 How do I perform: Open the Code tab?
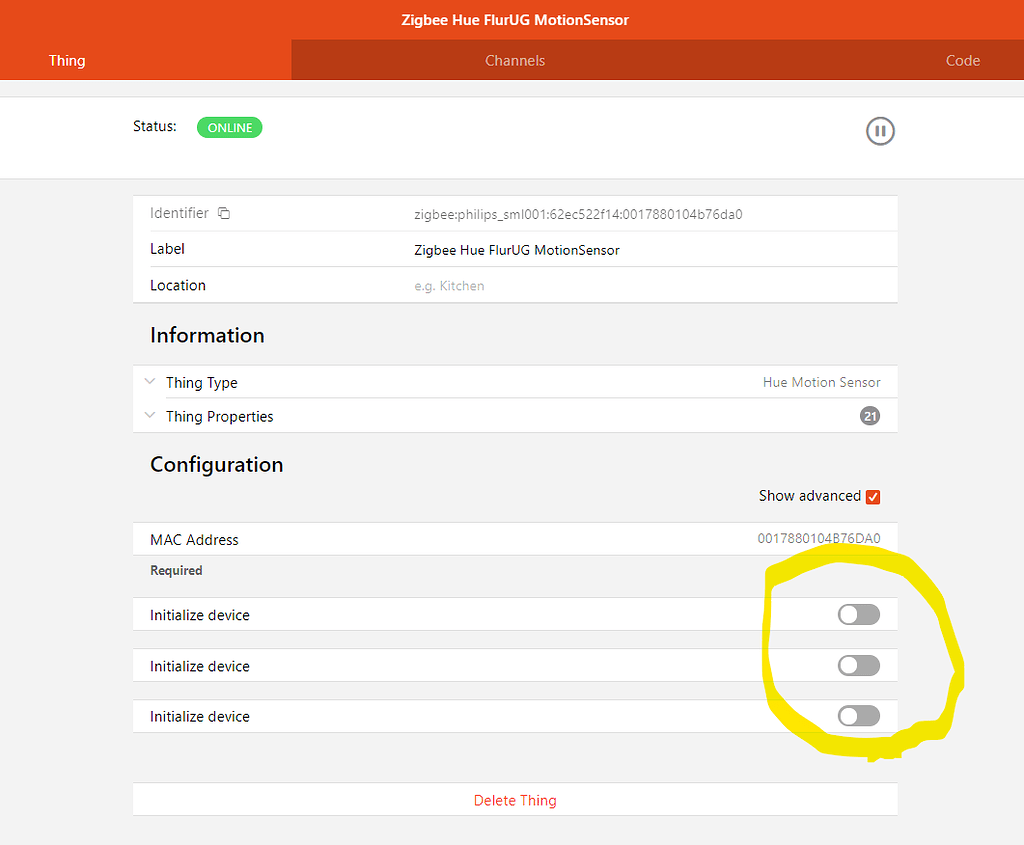point(962,60)
